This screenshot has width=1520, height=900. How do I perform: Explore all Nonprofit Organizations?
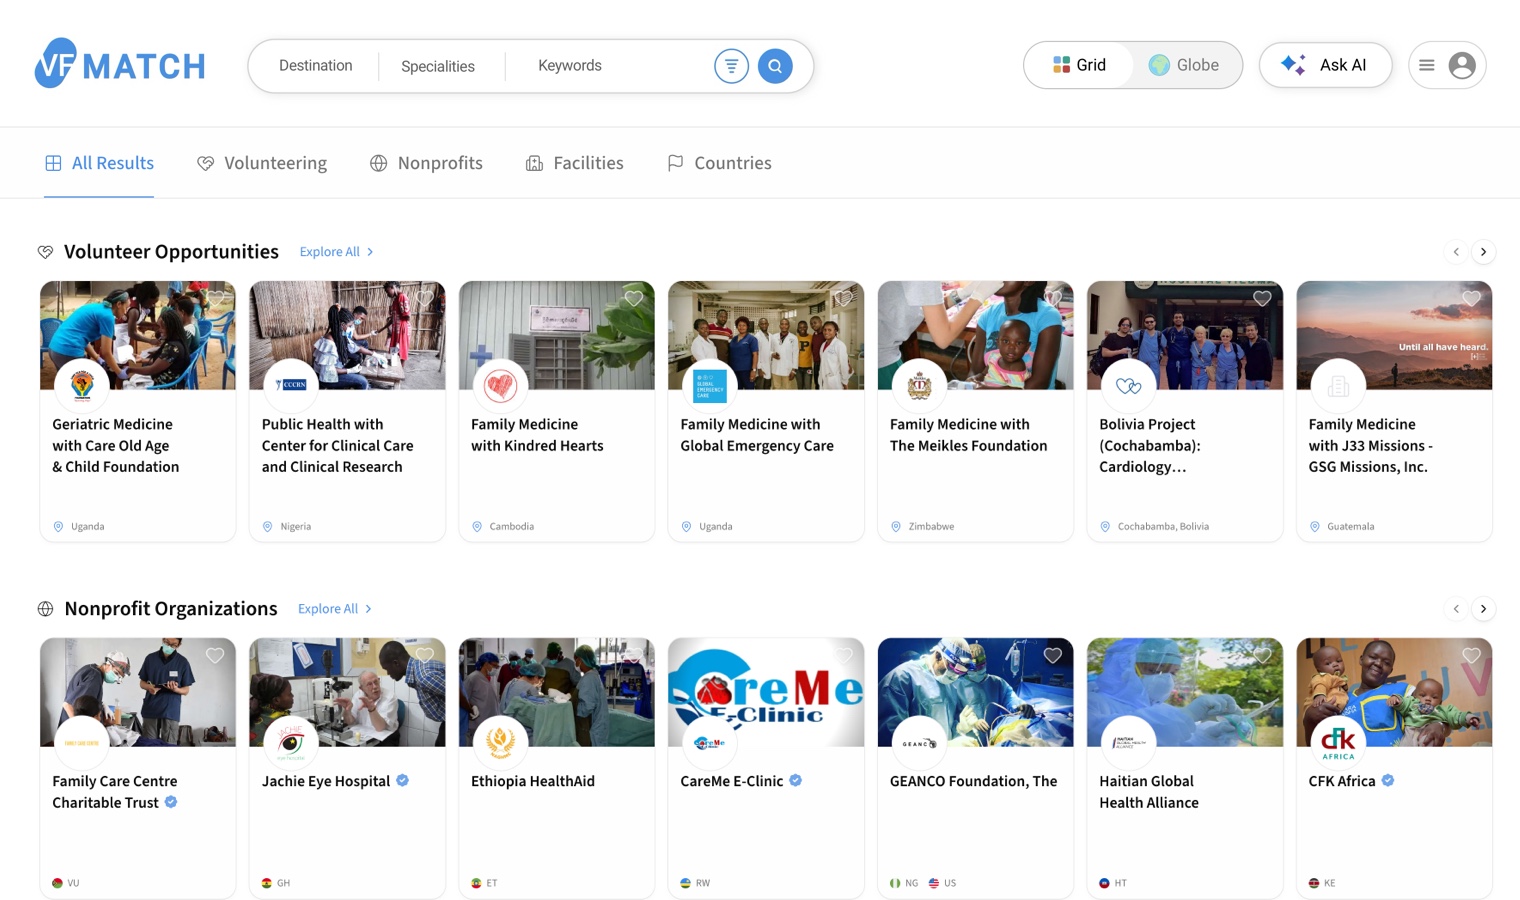(335, 609)
